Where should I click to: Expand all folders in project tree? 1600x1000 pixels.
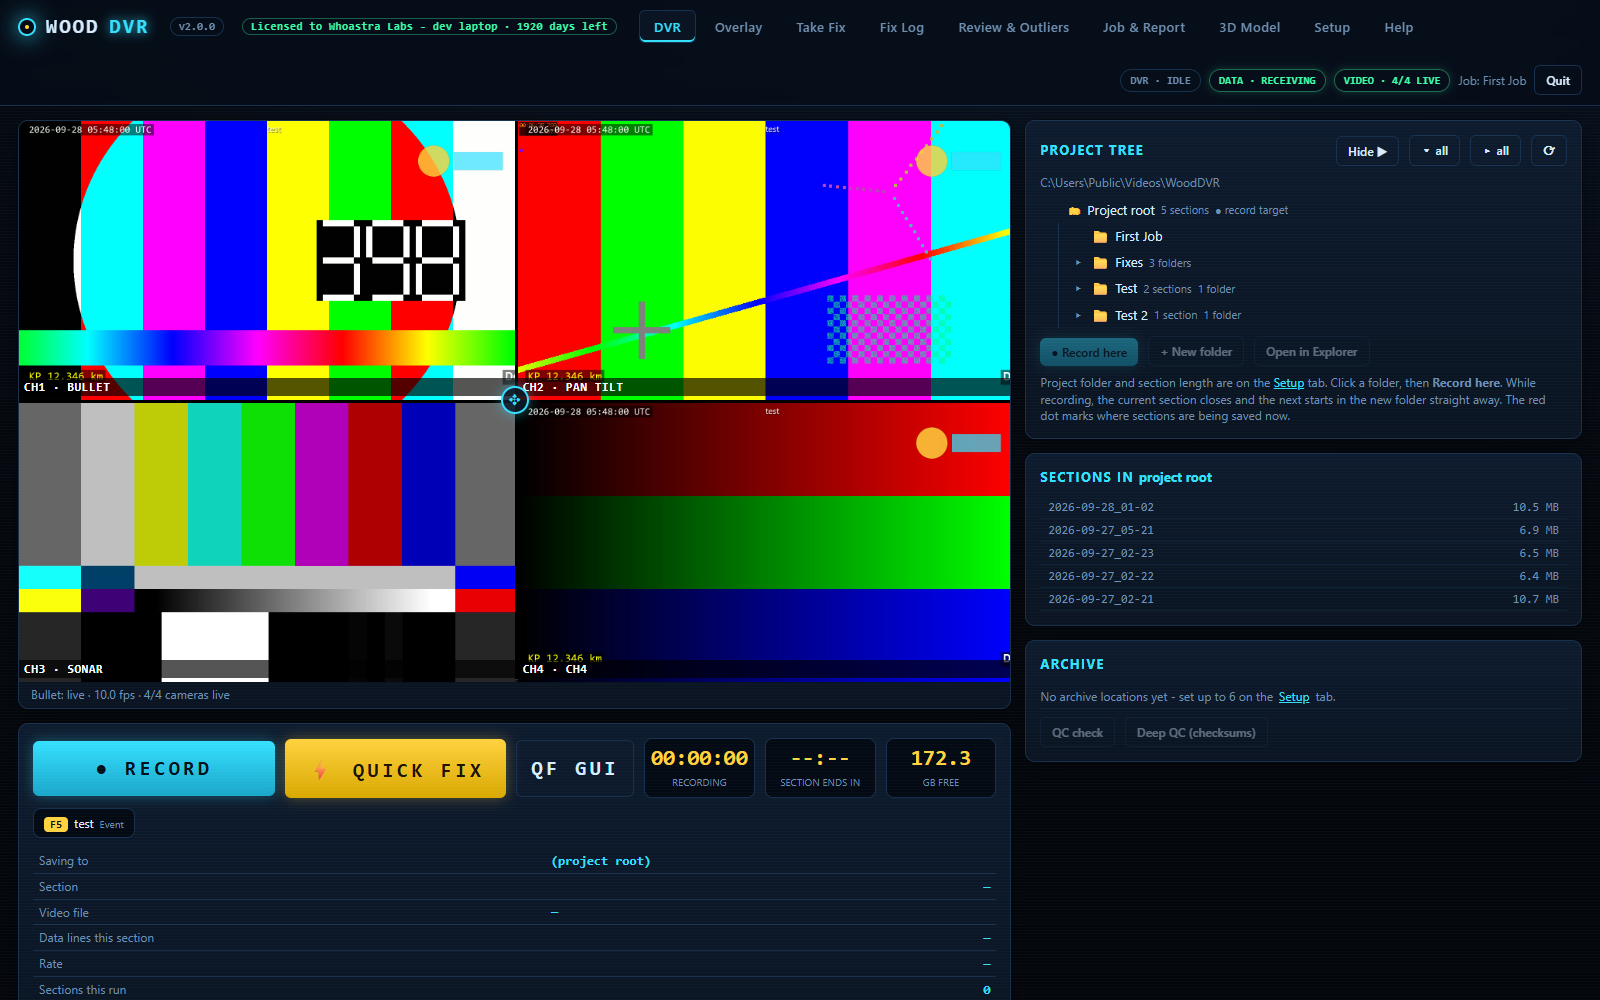[1435, 151]
